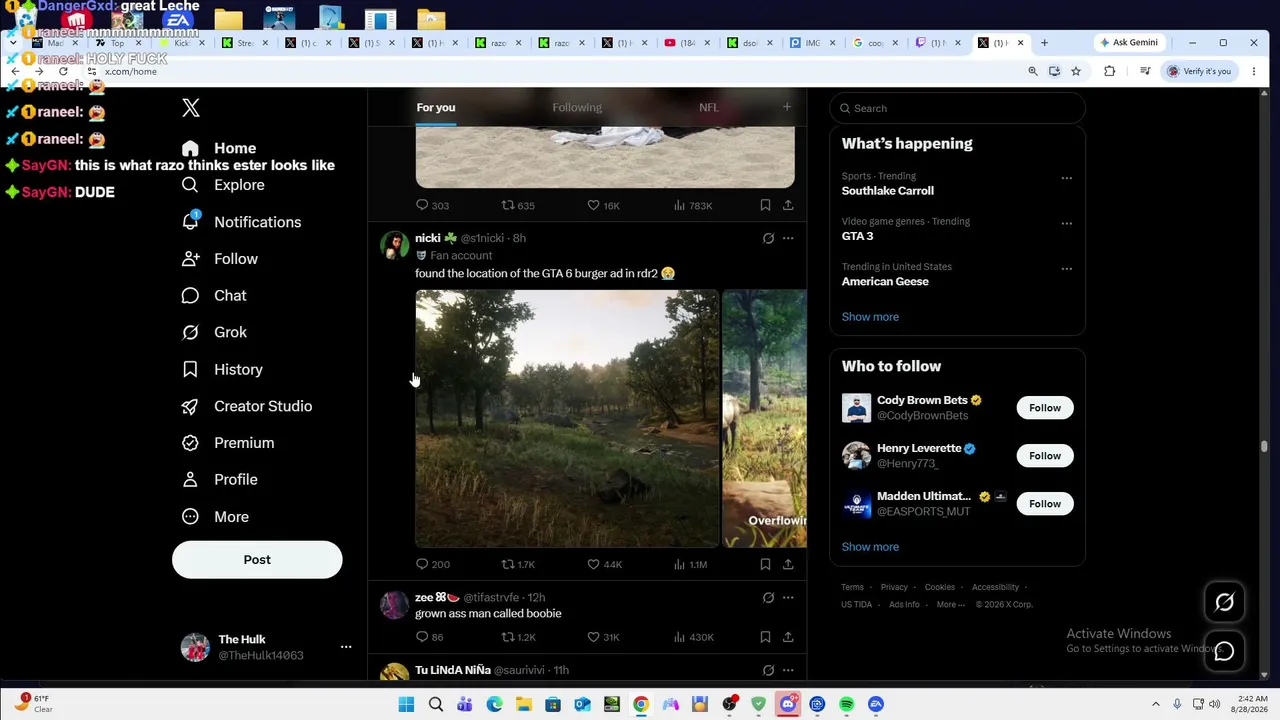Bookmark nicki's GTA 6 burger ad post

pyautogui.click(x=765, y=564)
